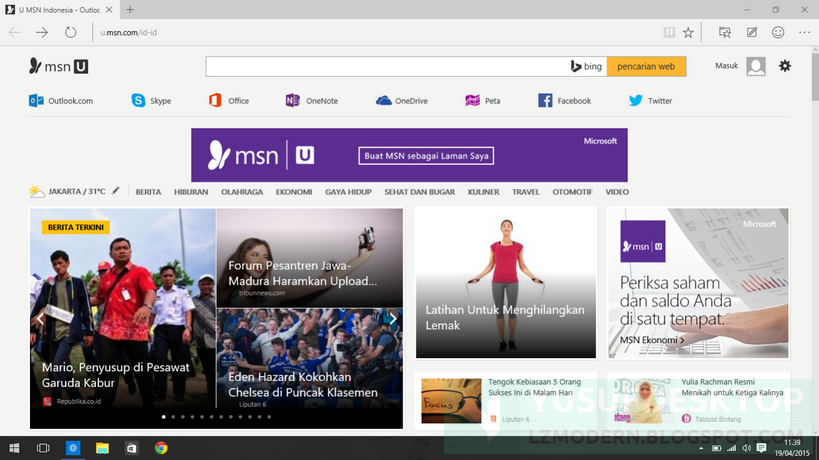819x460 pixels.
Task: Select the last carousel pagination dot
Action: (269, 417)
